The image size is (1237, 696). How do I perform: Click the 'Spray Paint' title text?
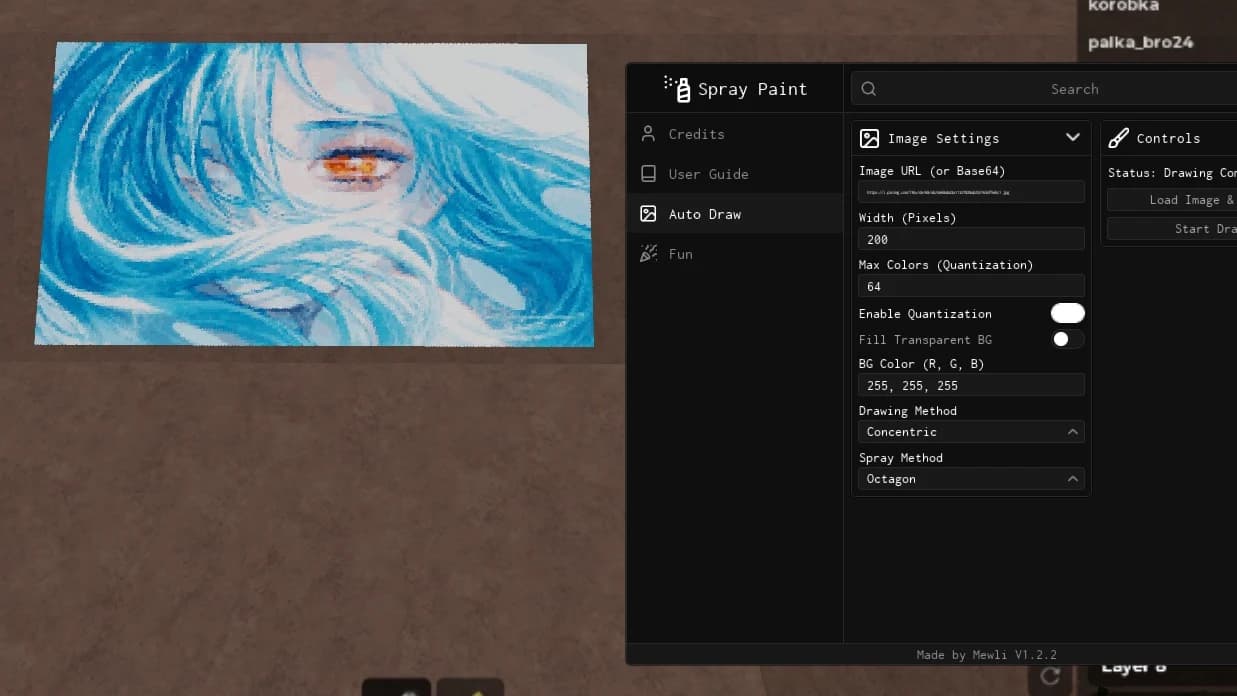(752, 89)
